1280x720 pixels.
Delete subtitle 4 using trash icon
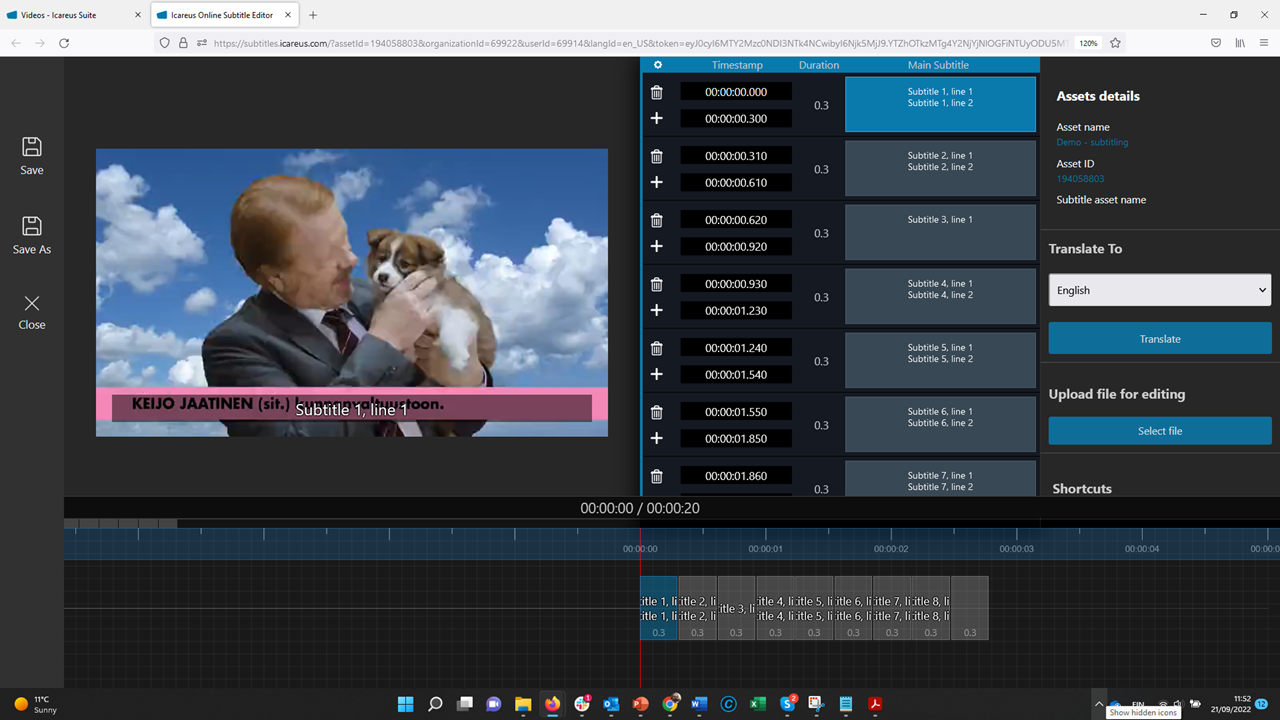(x=657, y=284)
